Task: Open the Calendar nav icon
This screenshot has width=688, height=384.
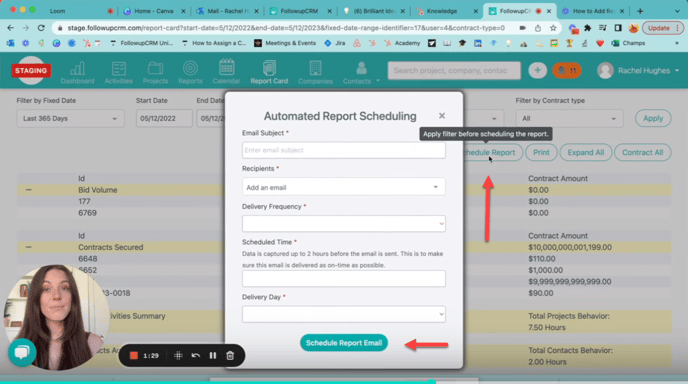Action: click(226, 72)
